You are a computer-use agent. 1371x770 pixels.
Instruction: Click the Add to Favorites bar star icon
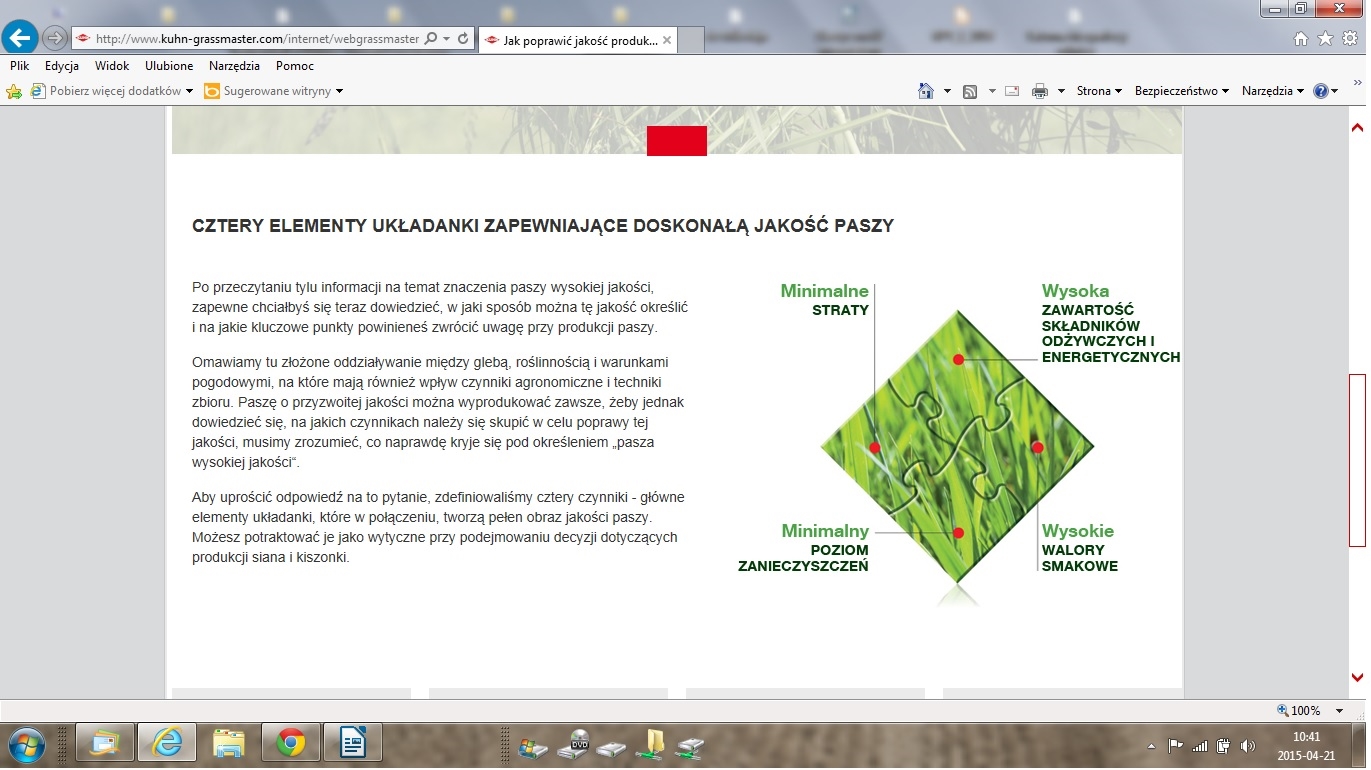[x=14, y=91]
